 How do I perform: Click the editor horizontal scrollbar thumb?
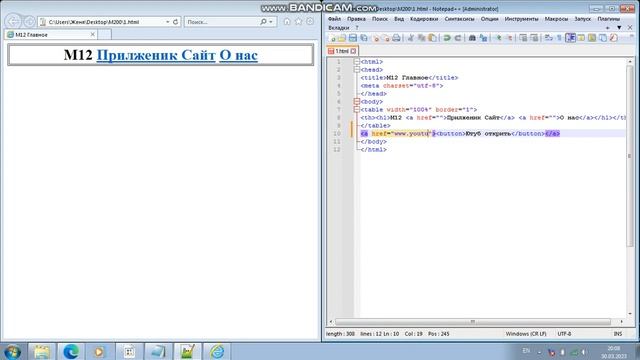coord(472,322)
